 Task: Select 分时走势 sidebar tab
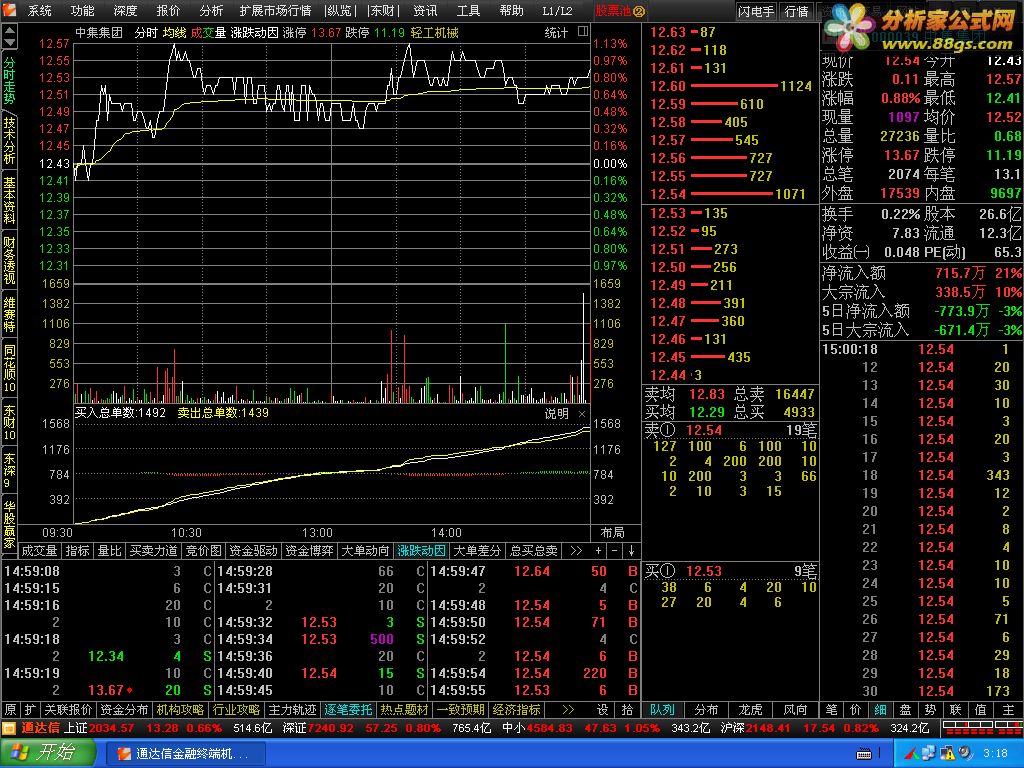point(9,80)
